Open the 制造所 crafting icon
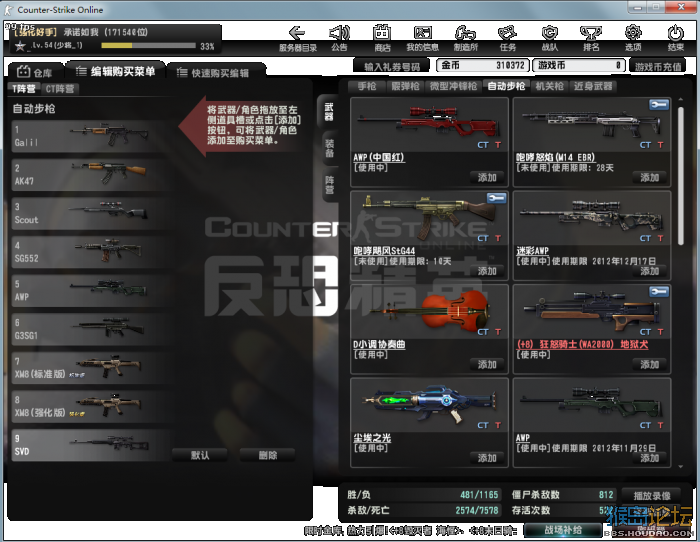700x542 pixels. (x=465, y=33)
